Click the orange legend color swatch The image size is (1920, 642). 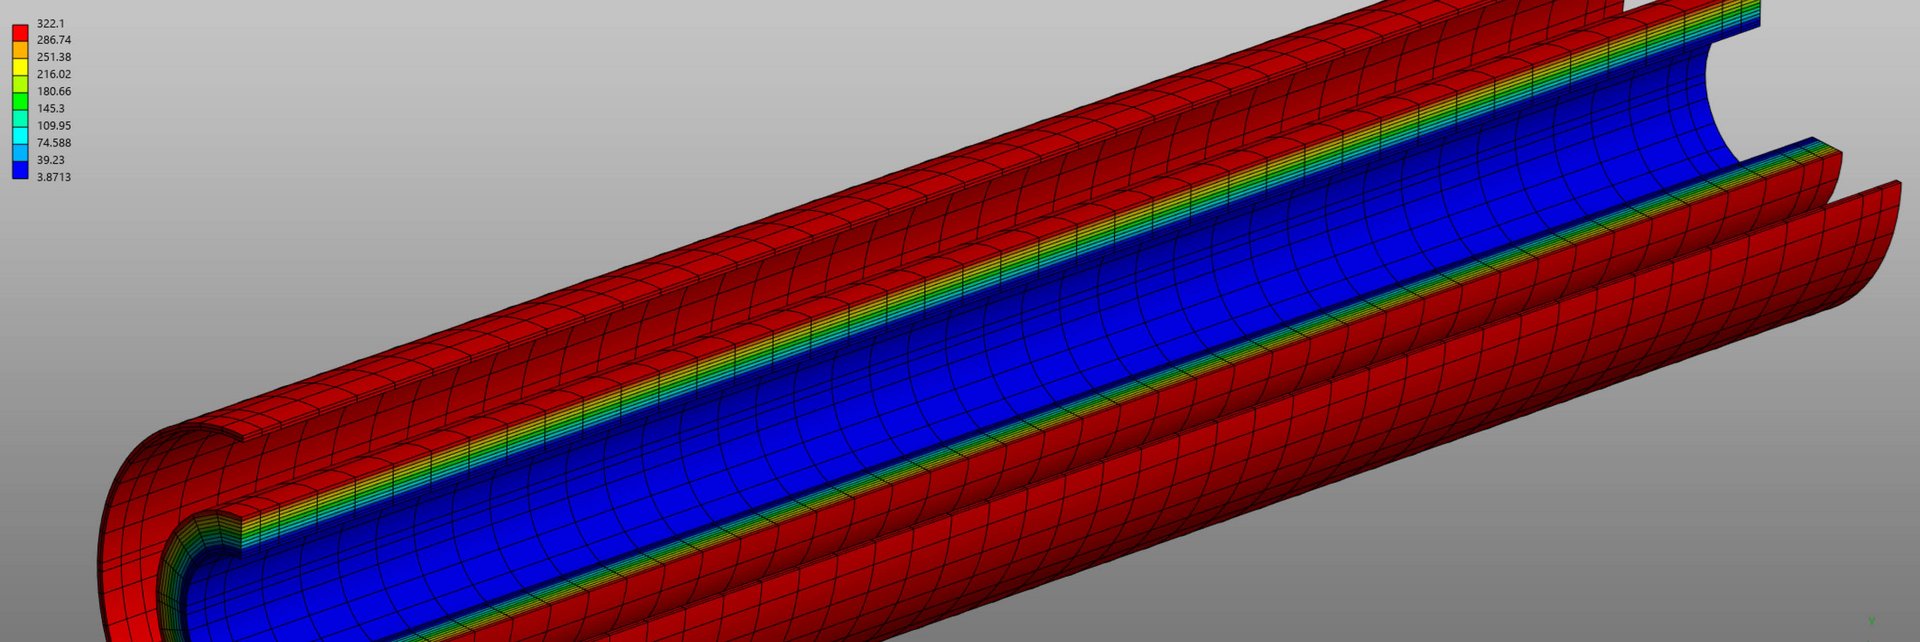click(x=20, y=49)
